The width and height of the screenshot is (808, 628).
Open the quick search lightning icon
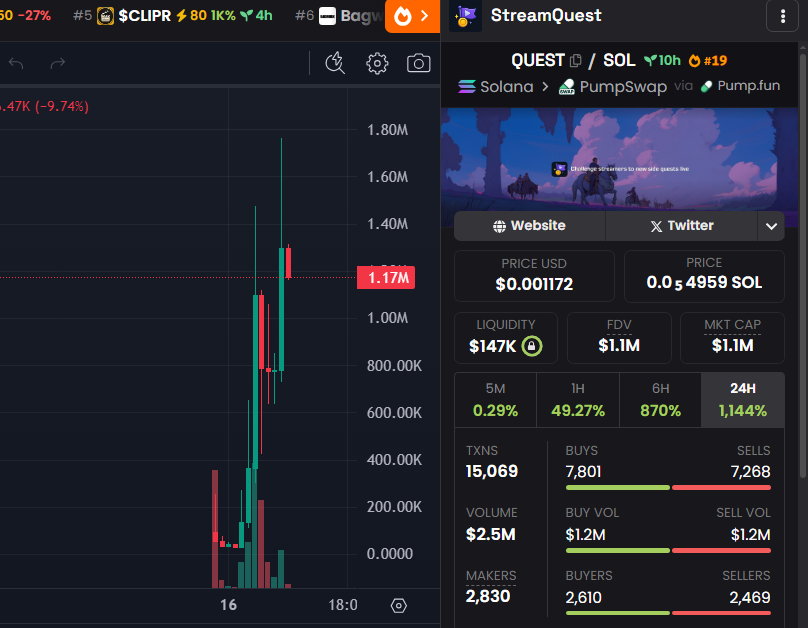coord(335,63)
